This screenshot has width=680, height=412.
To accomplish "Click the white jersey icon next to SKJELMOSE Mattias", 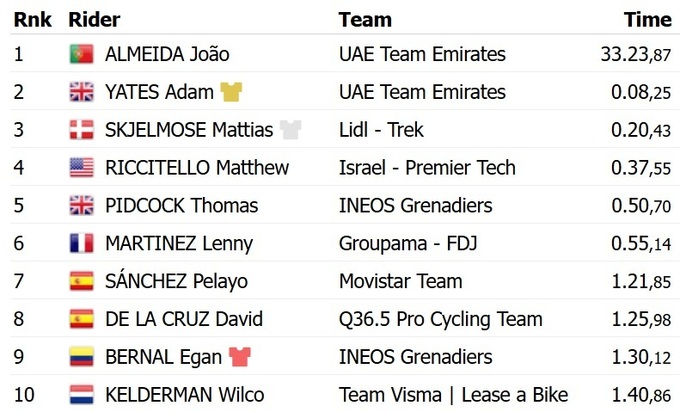I will (x=290, y=130).
